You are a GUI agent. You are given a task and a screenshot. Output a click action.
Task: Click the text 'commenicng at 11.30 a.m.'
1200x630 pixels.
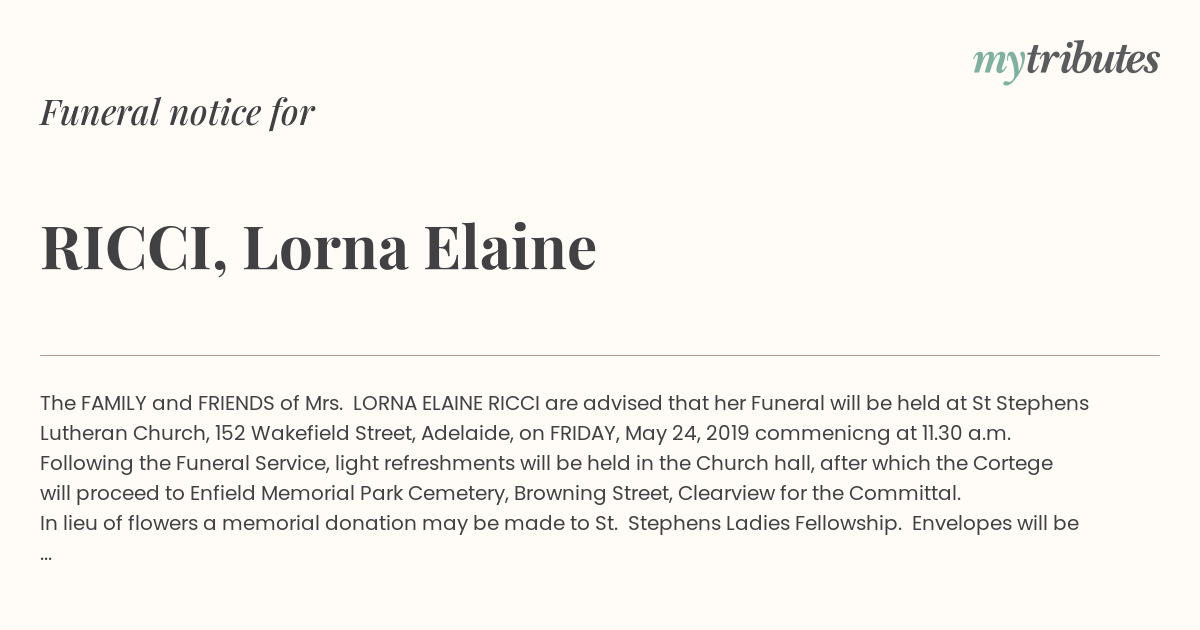tap(884, 433)
